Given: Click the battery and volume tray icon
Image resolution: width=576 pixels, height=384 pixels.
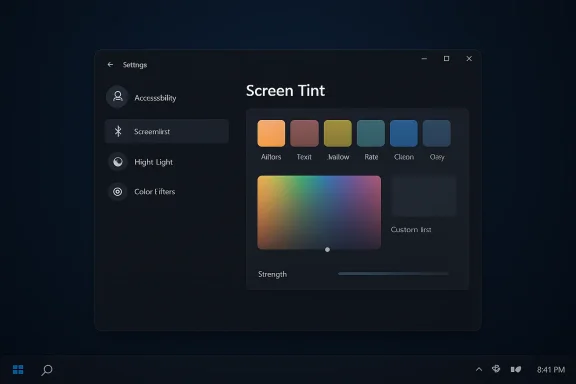Looking at the screenshot, I should (516, 369).
